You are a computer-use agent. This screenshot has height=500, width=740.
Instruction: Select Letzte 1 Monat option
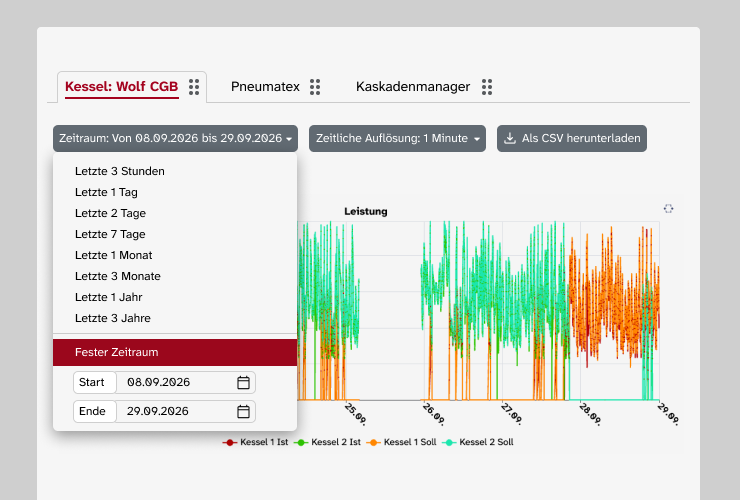pos(175,255)
